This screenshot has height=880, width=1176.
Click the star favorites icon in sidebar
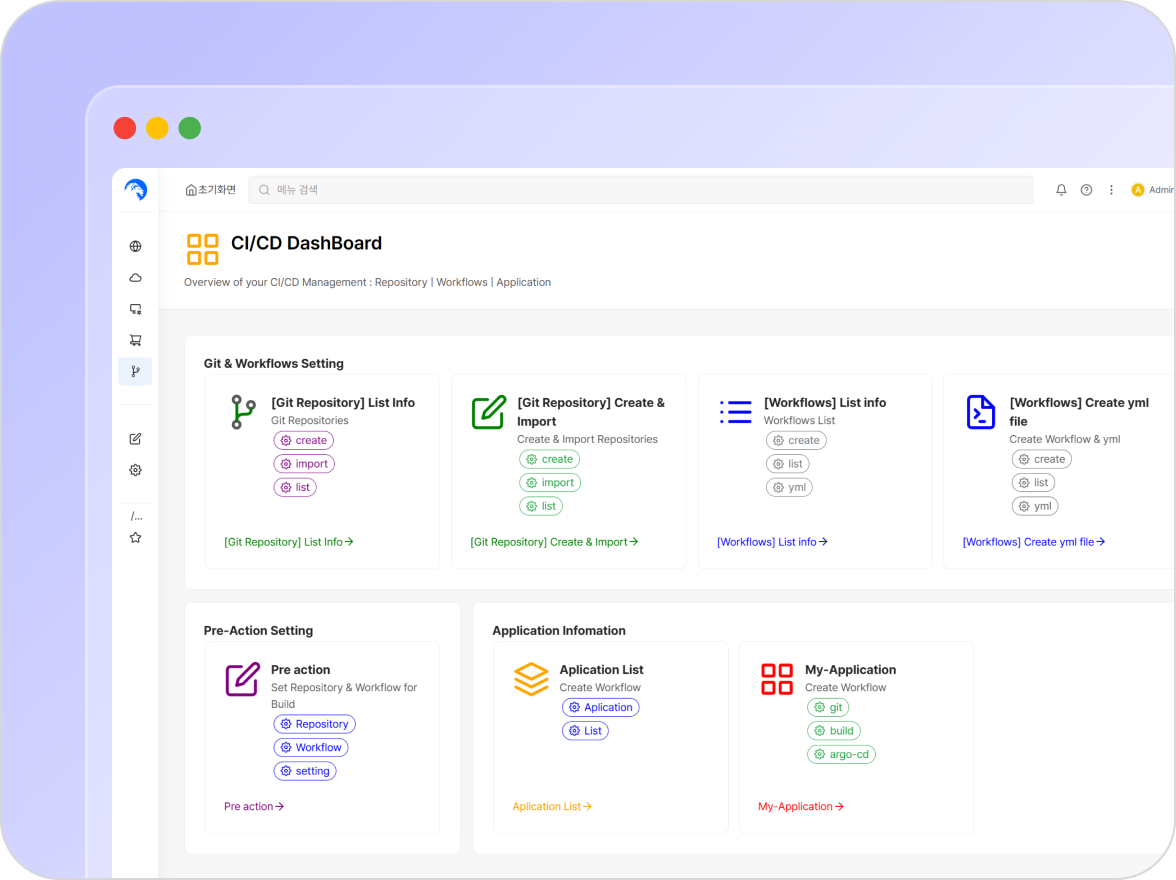(135, 538)
